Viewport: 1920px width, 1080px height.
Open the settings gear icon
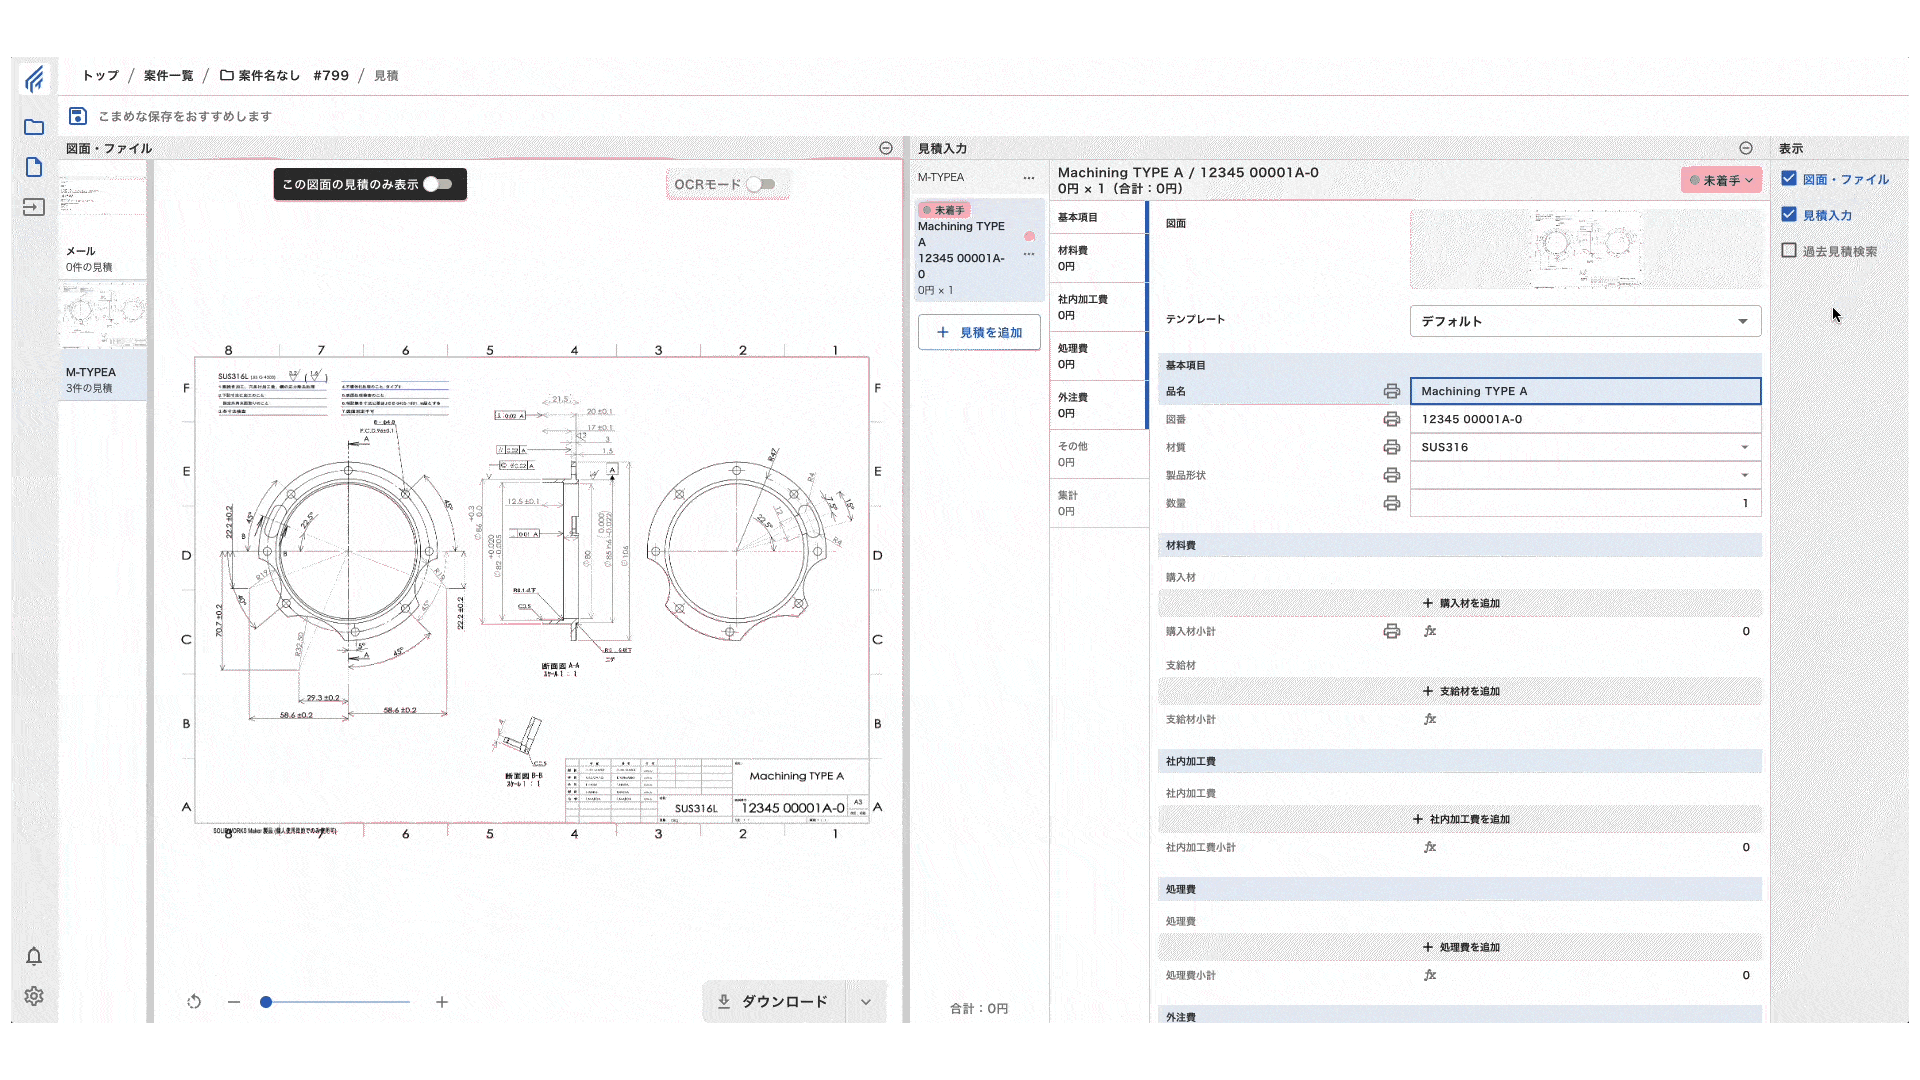(34, 996)
